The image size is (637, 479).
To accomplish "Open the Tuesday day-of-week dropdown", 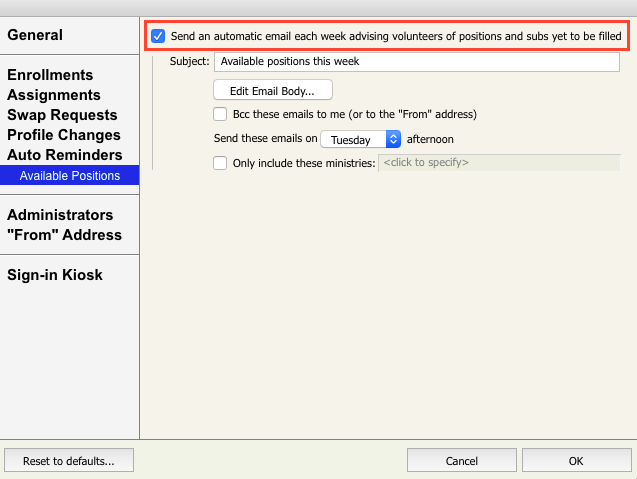I will 360,140.
